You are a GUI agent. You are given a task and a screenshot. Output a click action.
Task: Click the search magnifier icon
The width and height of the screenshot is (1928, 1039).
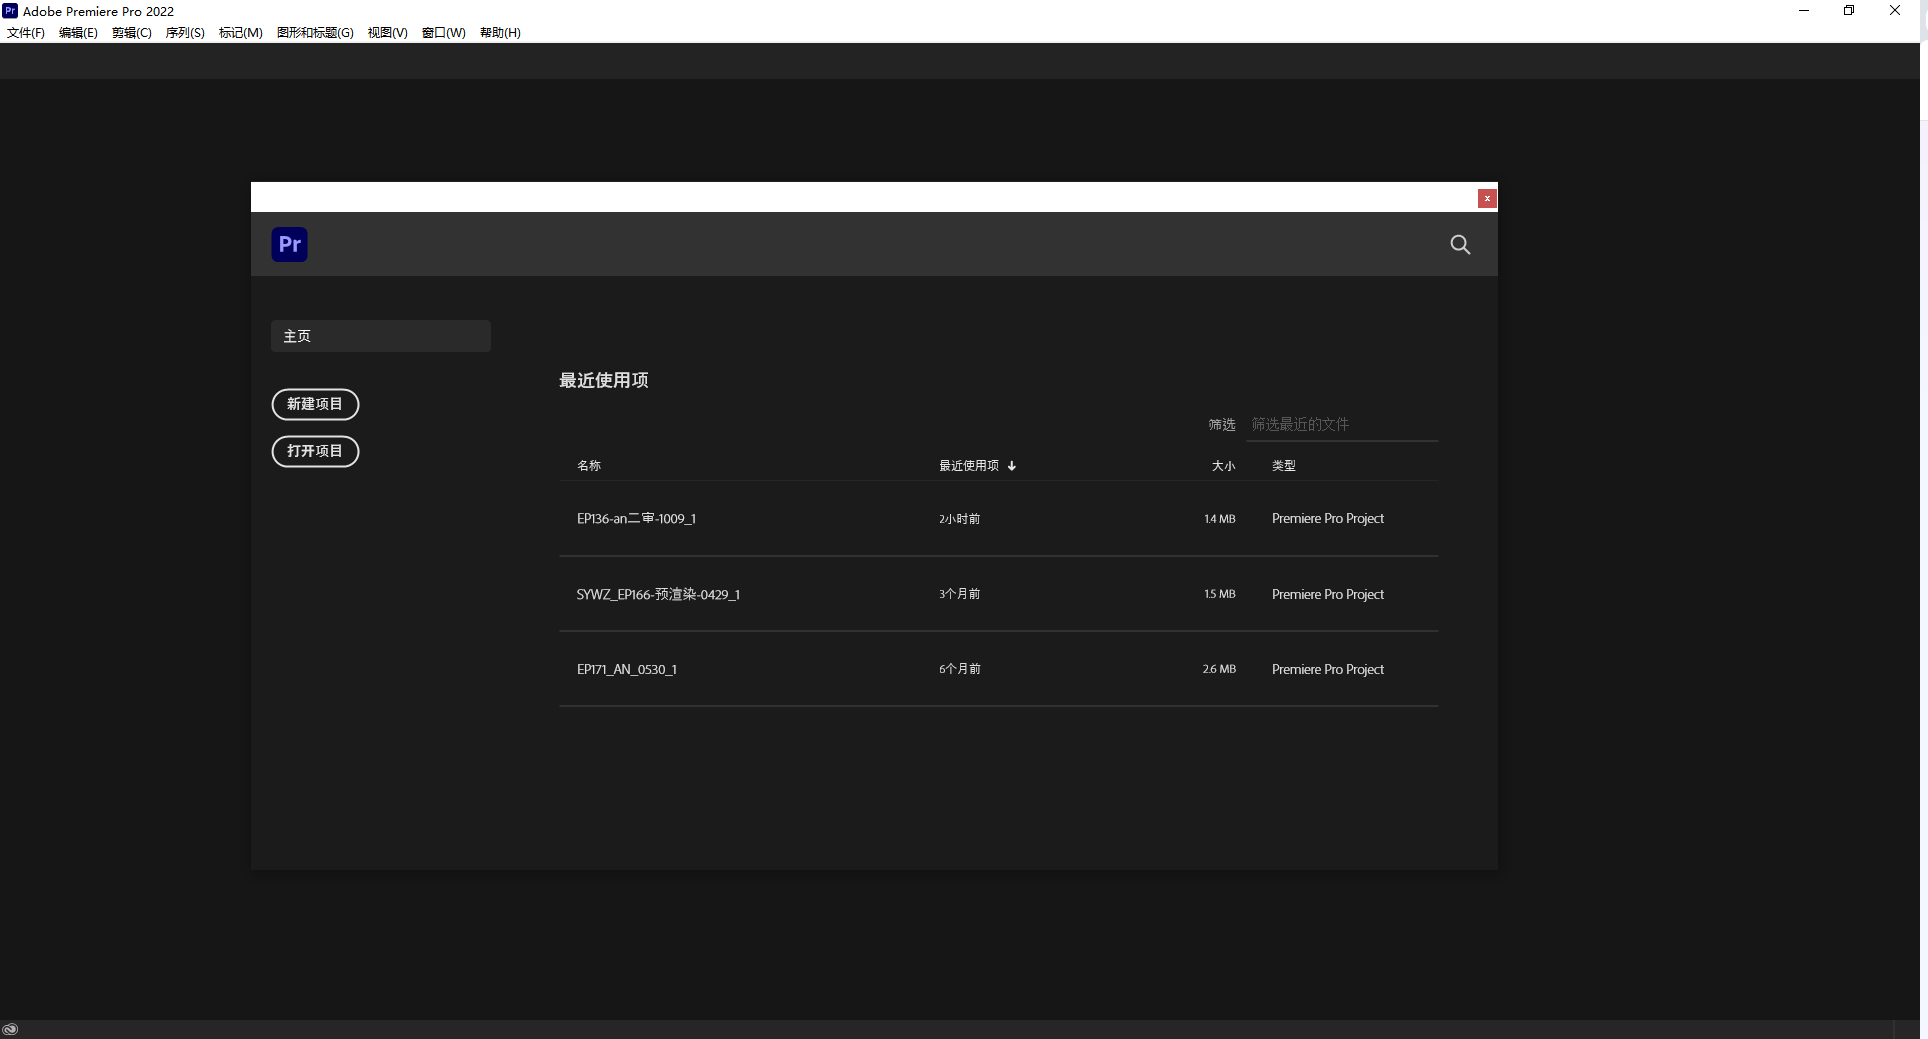point(1460,245)
